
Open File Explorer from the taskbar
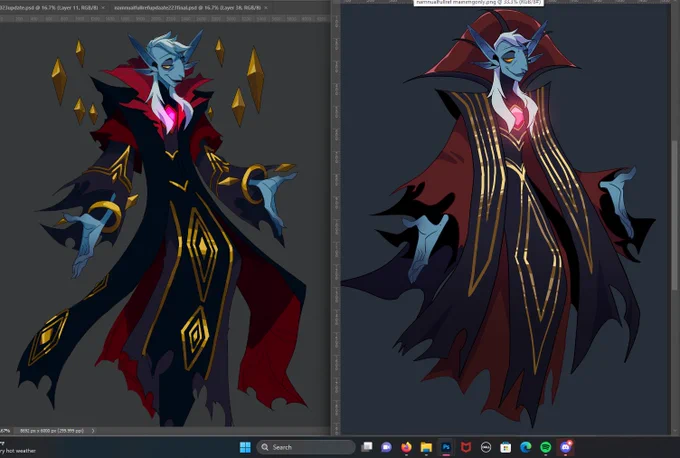[x=426, y=447]
